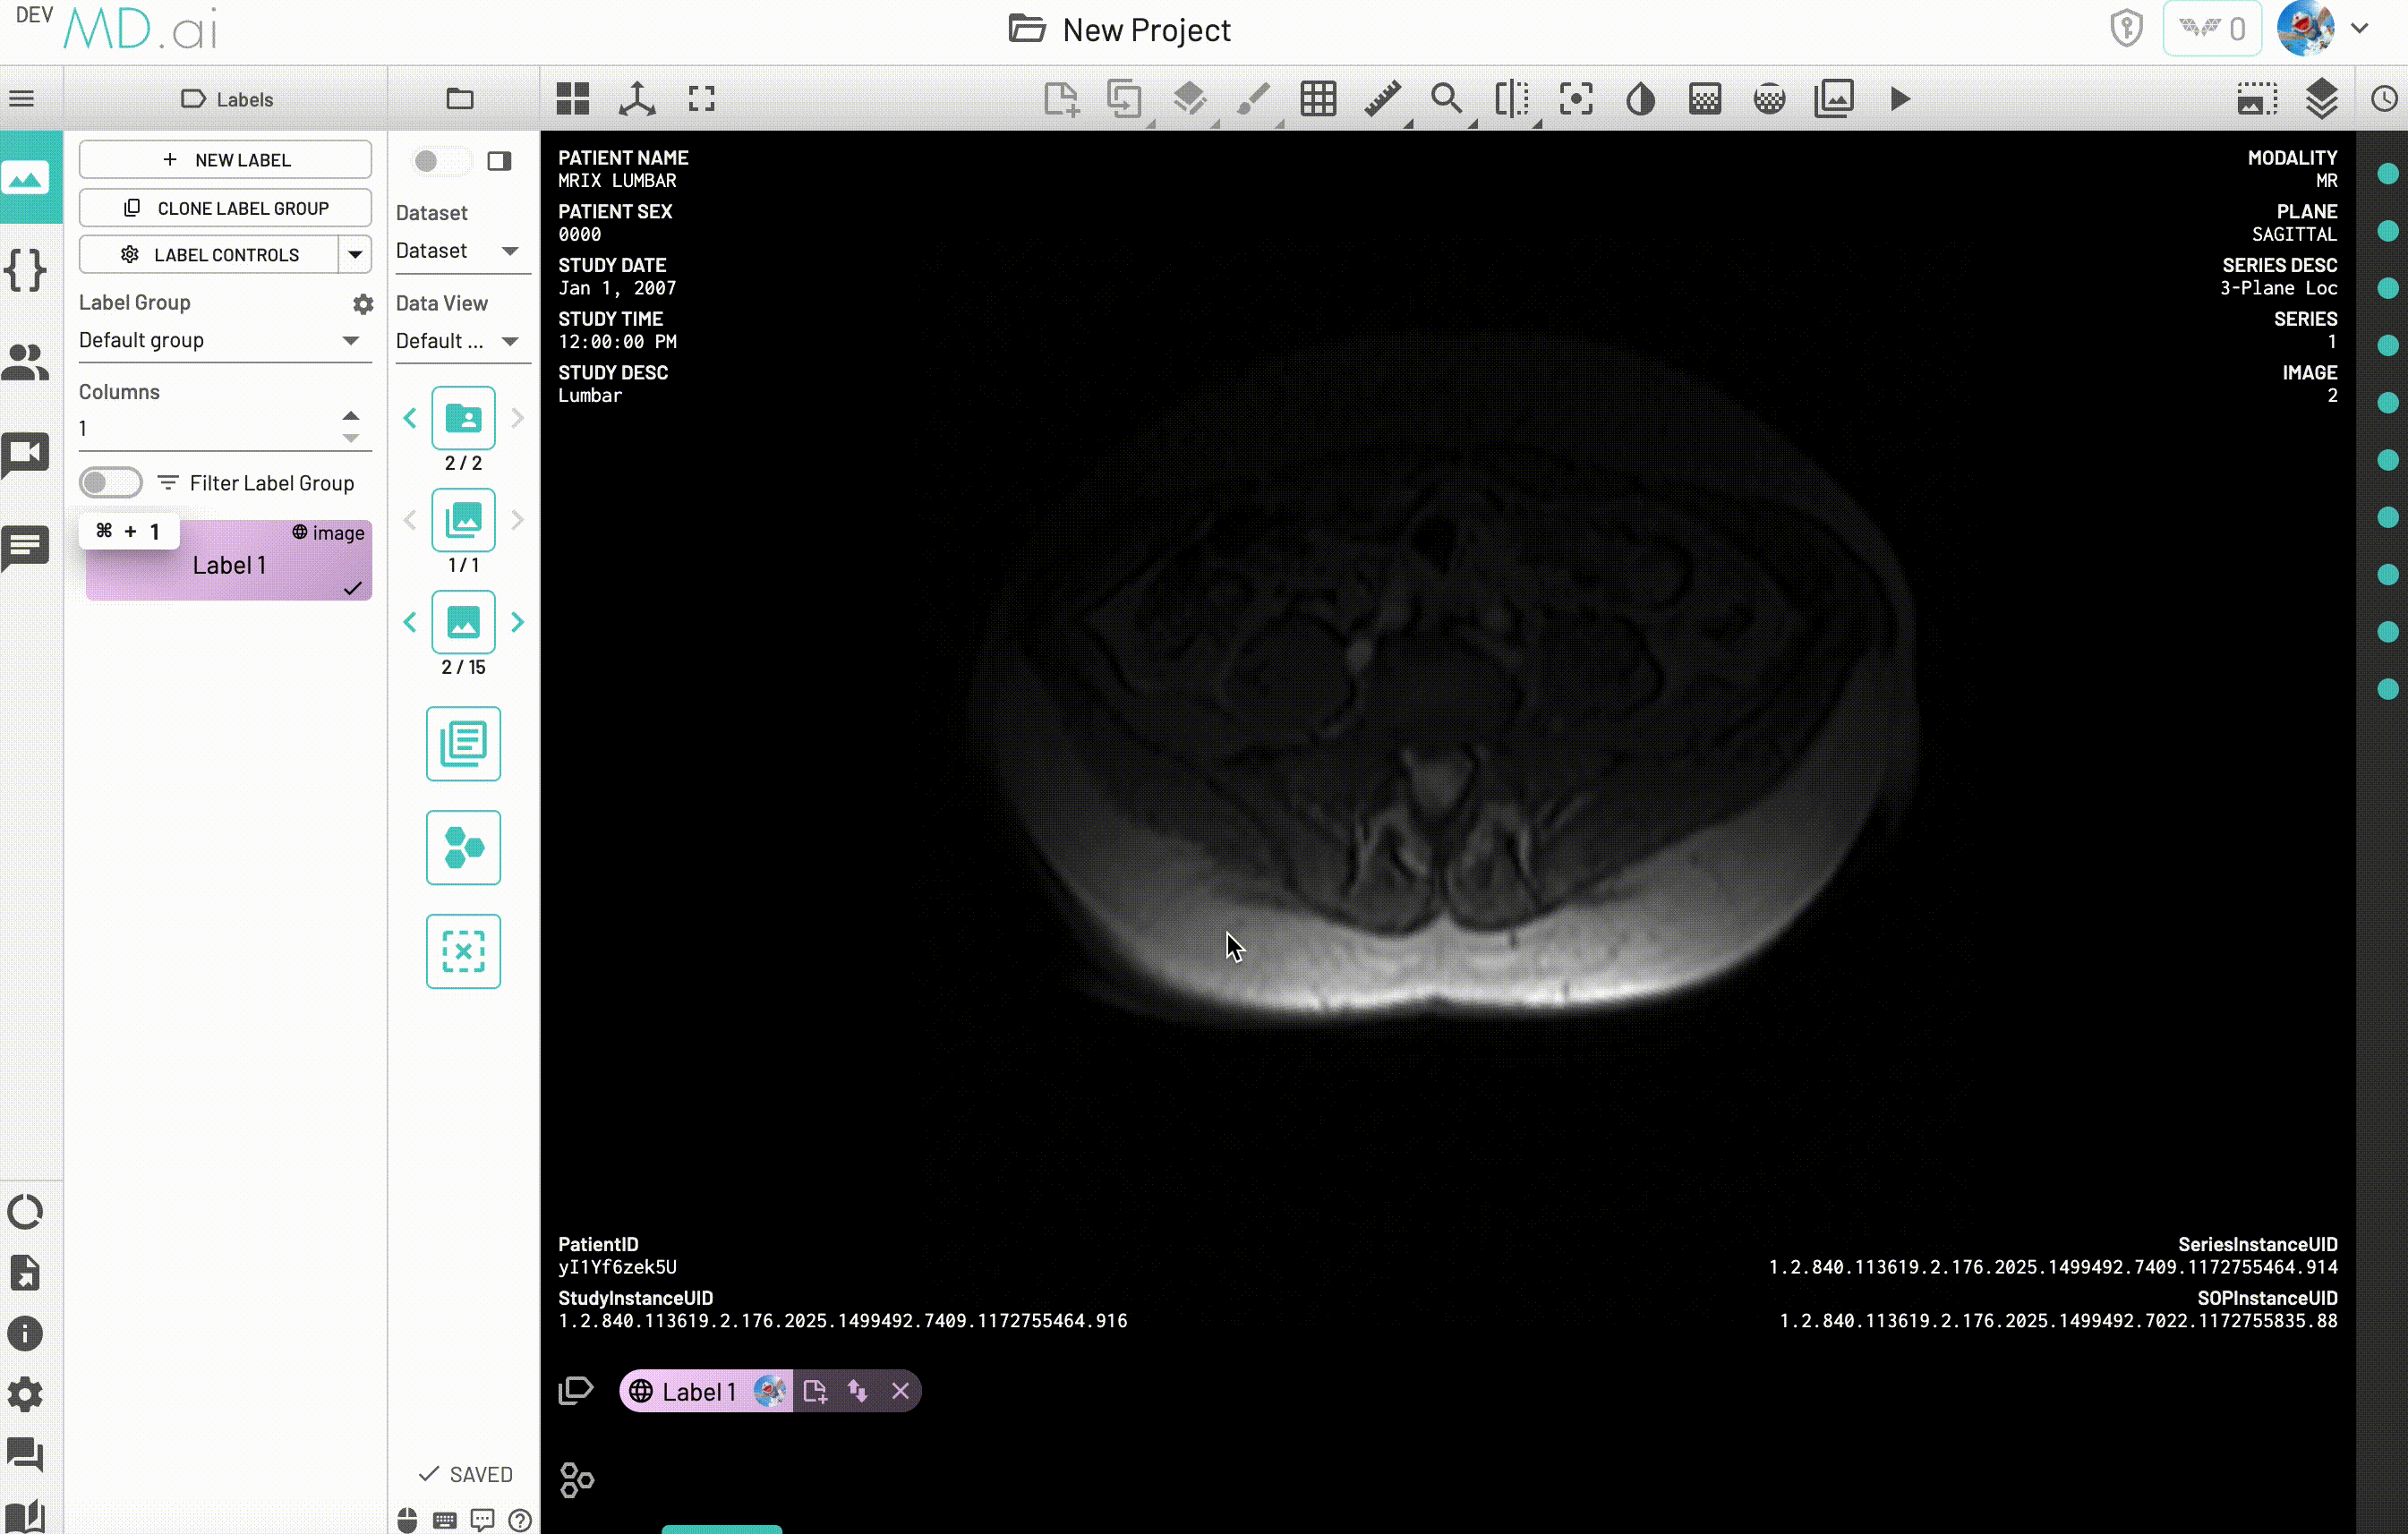Click the NEW LABEL button

point(225,160)
